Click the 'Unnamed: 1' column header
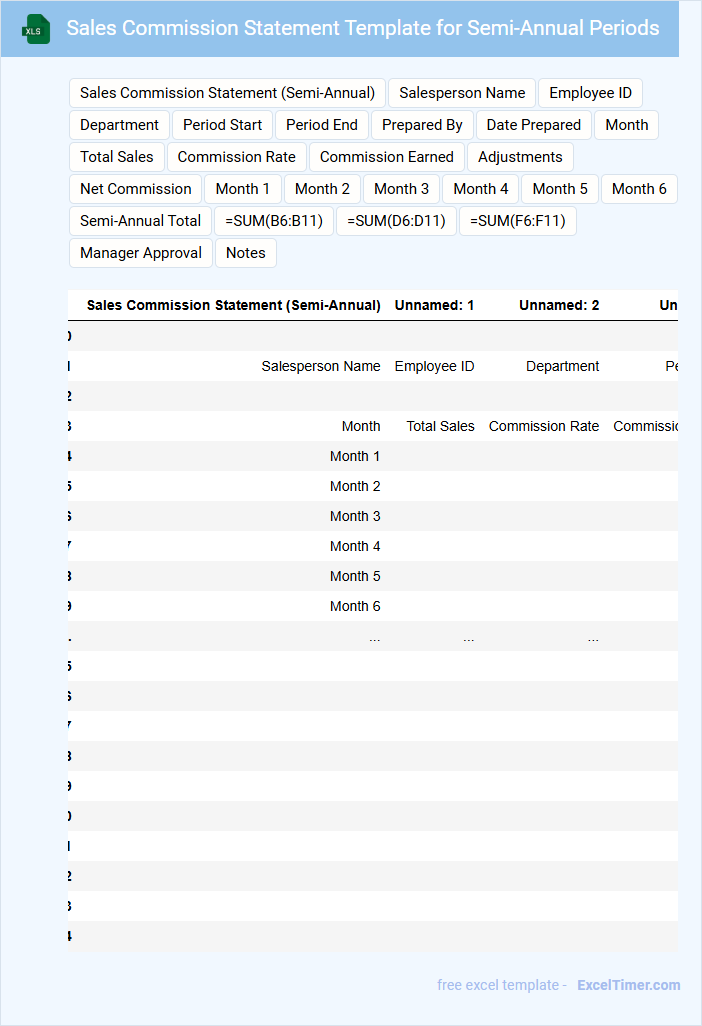Image resolution: width=702 pixels, height=1026 pixels. click(434, 306)
